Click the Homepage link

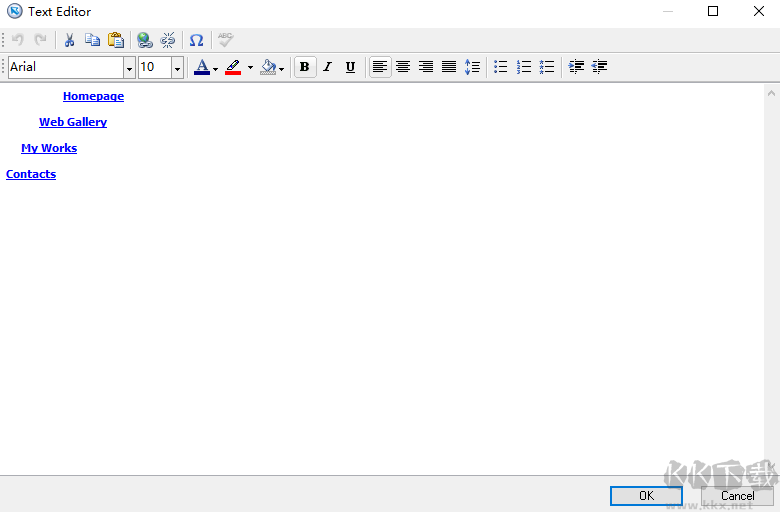pyautogui.click(x=94, y=96)
